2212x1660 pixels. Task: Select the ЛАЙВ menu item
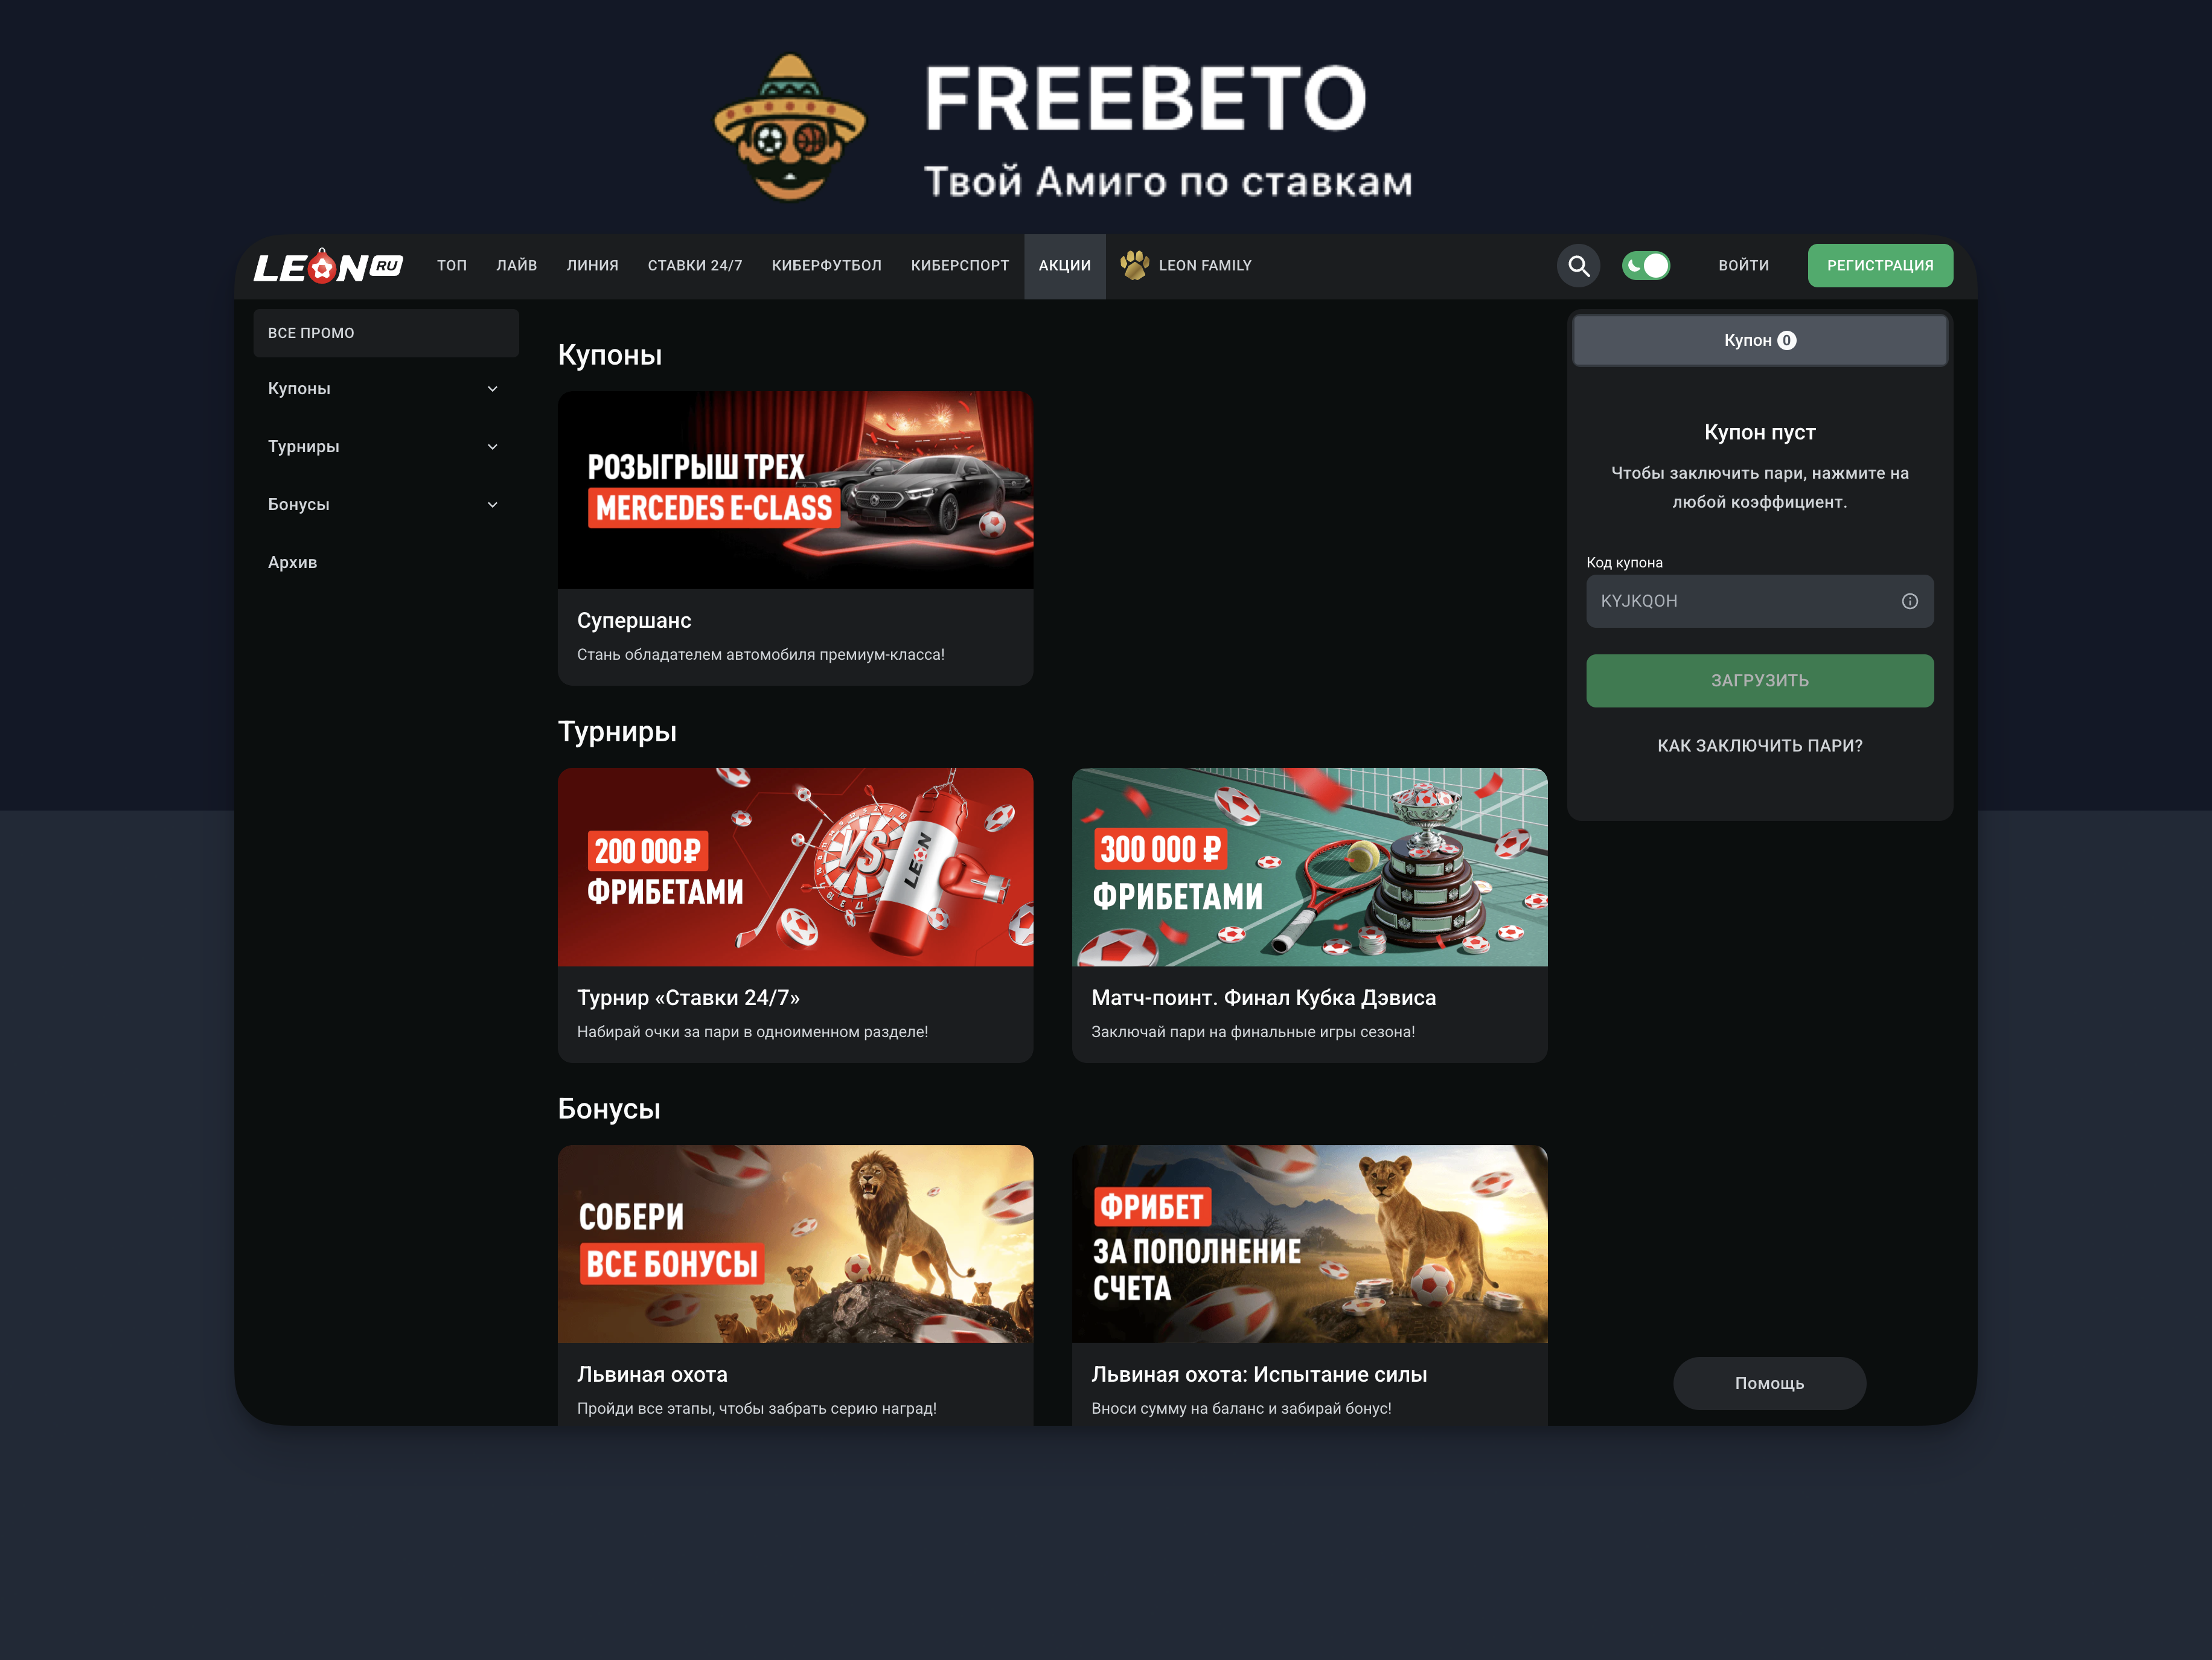[516, 266]
